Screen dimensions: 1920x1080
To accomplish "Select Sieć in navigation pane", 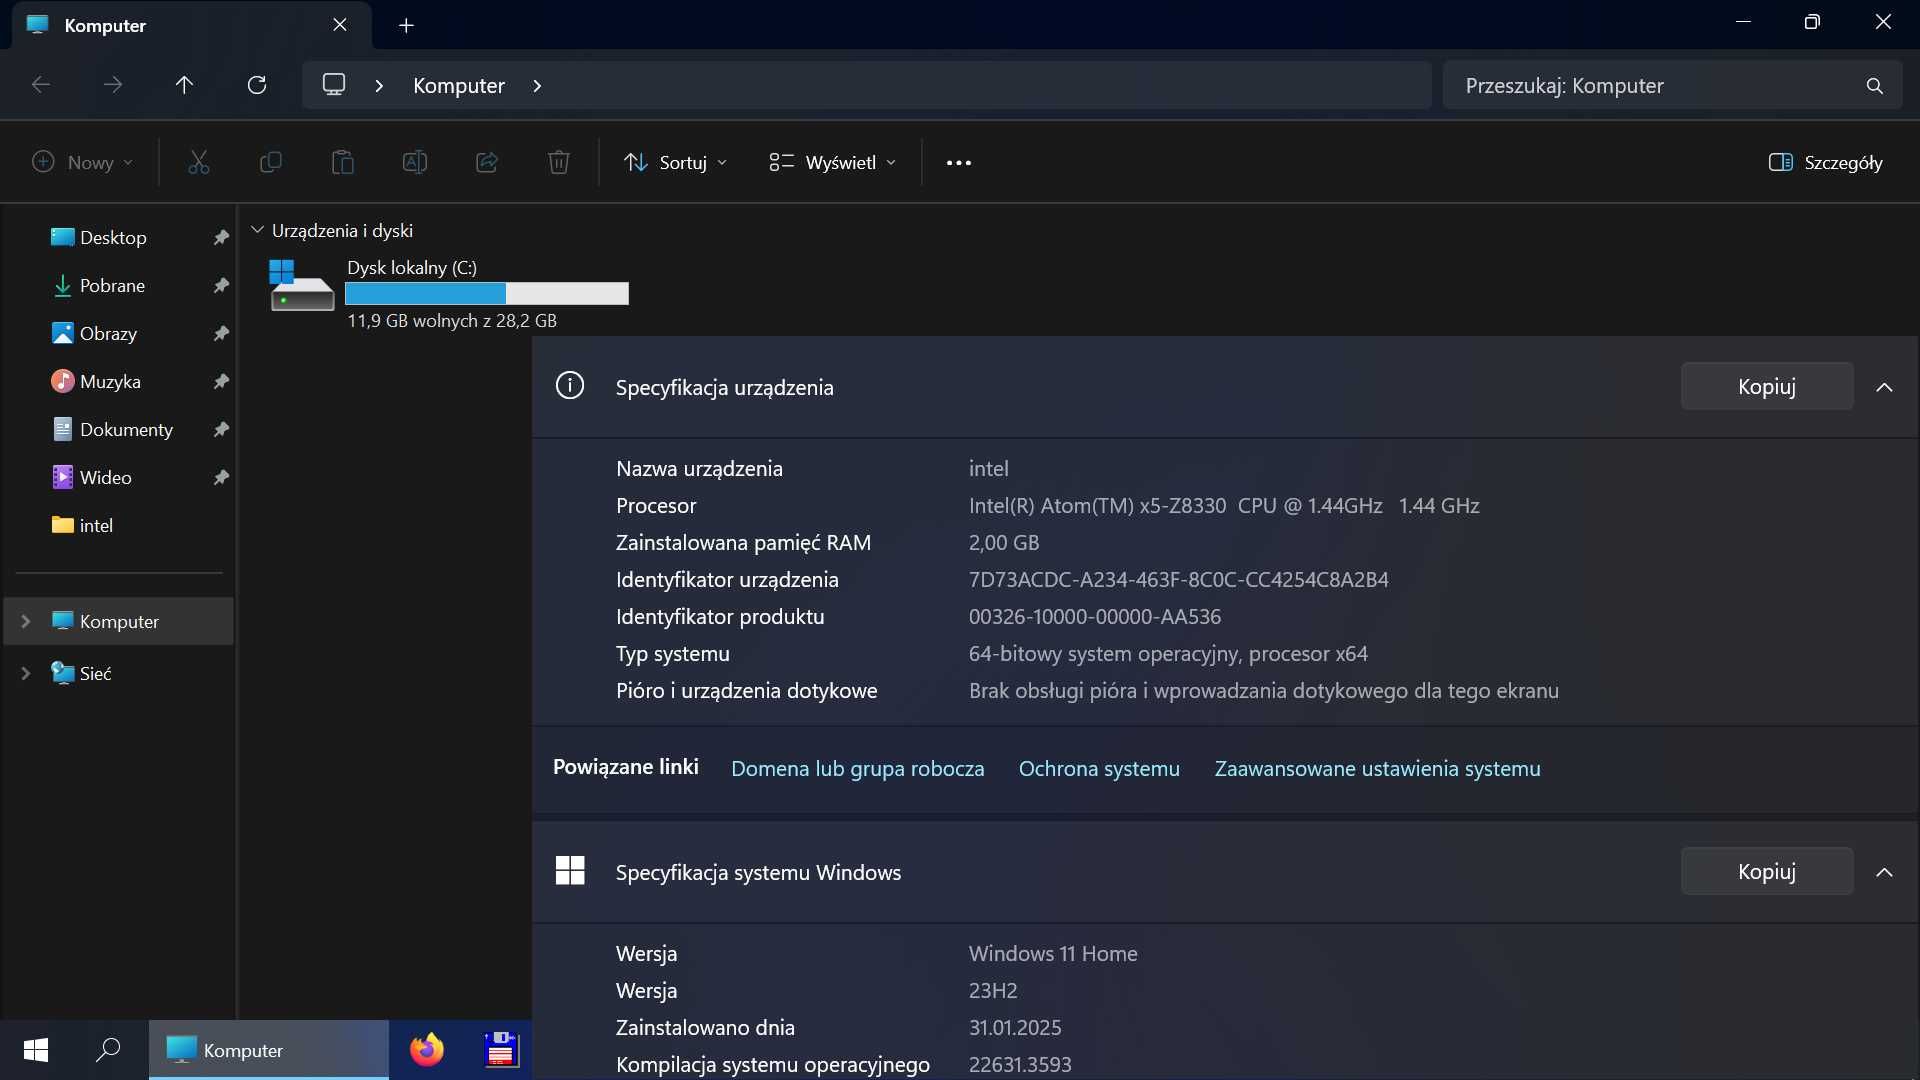I will pyautogui.click(x=95, y=673).
